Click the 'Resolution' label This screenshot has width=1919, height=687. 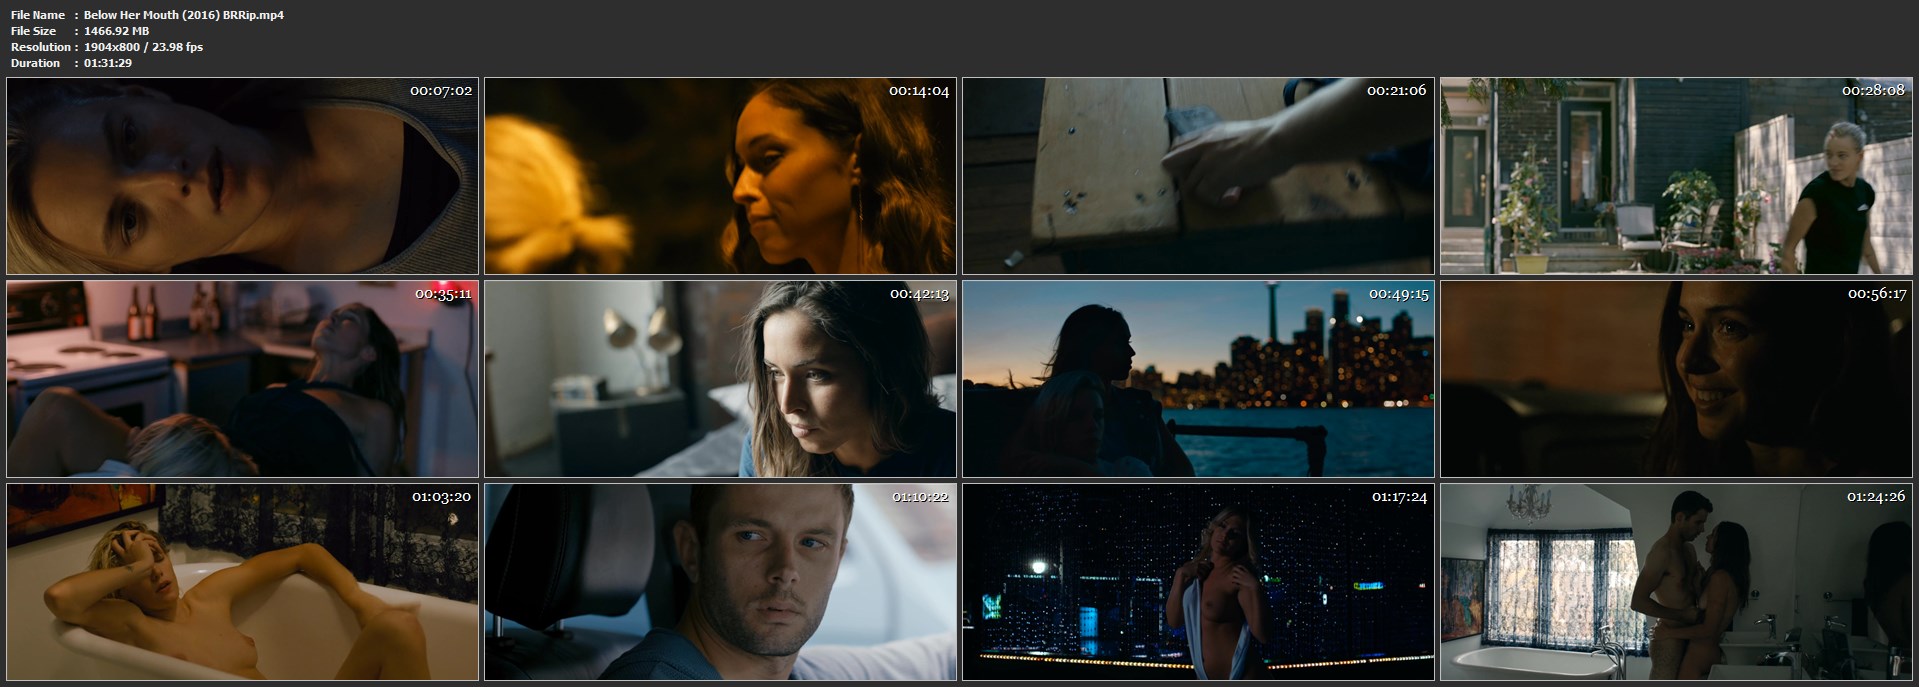(x=41, y=47)
